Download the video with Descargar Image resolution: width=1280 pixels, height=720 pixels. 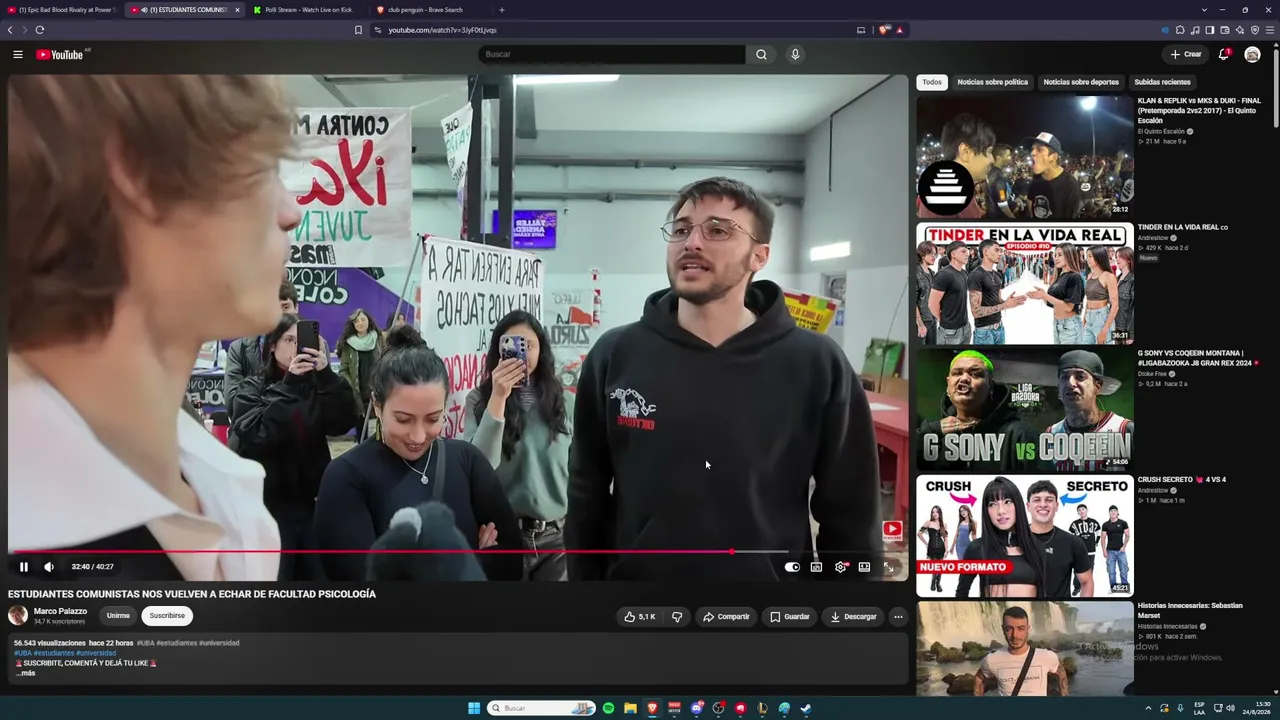[x=853, y=617]
